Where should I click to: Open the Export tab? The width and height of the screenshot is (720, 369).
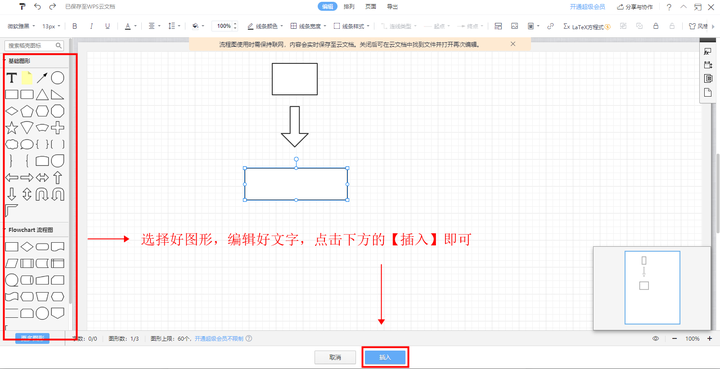click(392, 6)
